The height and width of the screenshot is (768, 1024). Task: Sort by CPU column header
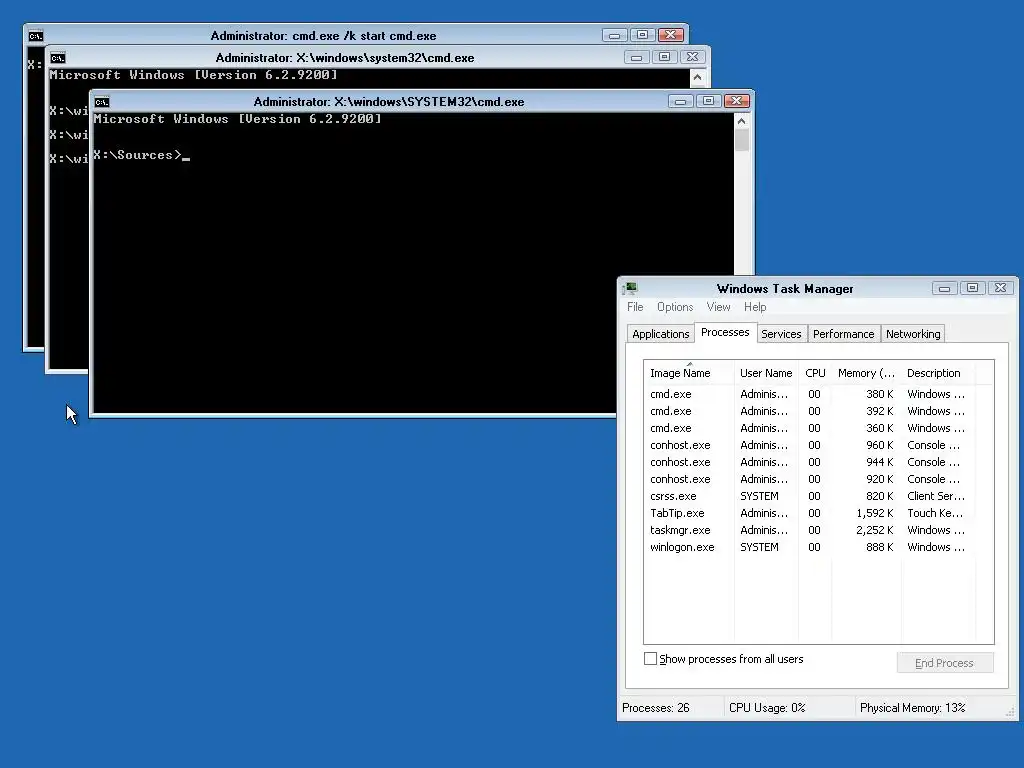(815, 373)
